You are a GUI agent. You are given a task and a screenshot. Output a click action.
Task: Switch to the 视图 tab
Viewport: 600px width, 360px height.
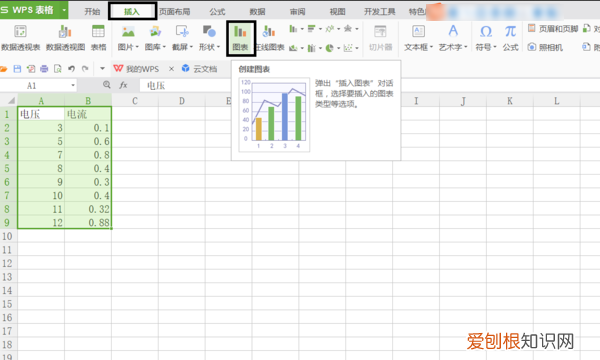pyautogui.click(x=338, y=11)
